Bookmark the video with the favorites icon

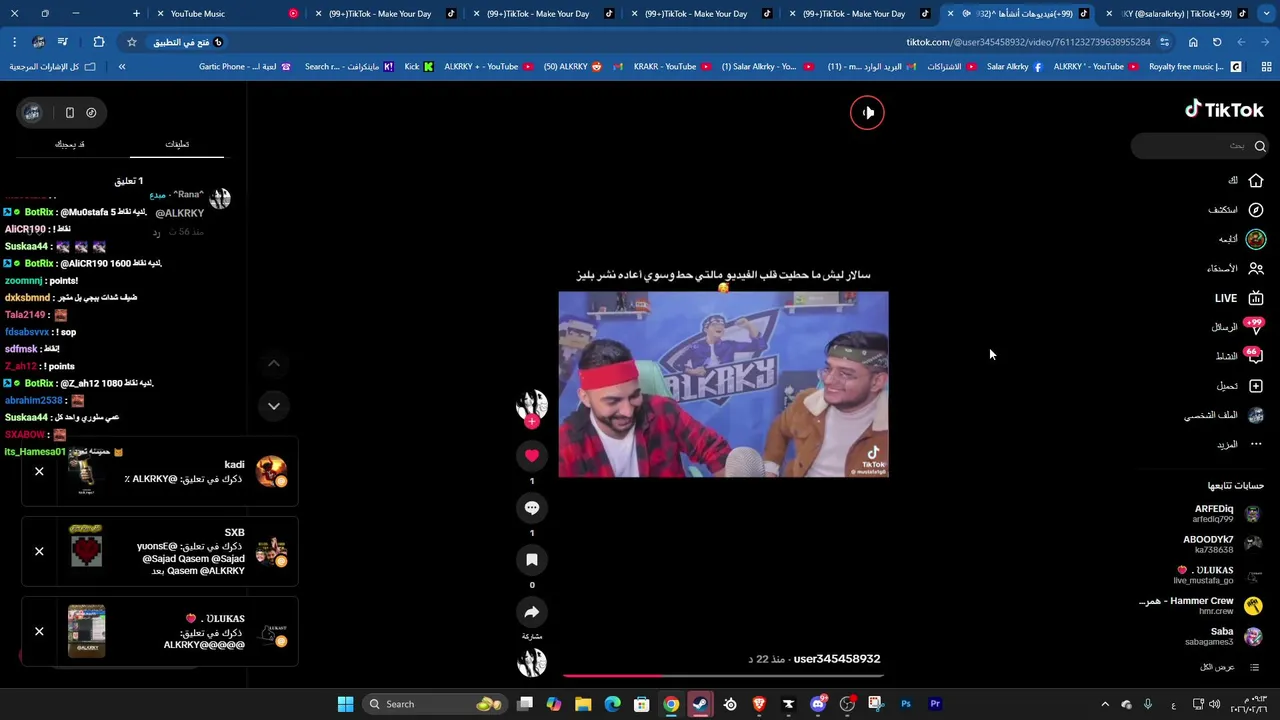532,560
